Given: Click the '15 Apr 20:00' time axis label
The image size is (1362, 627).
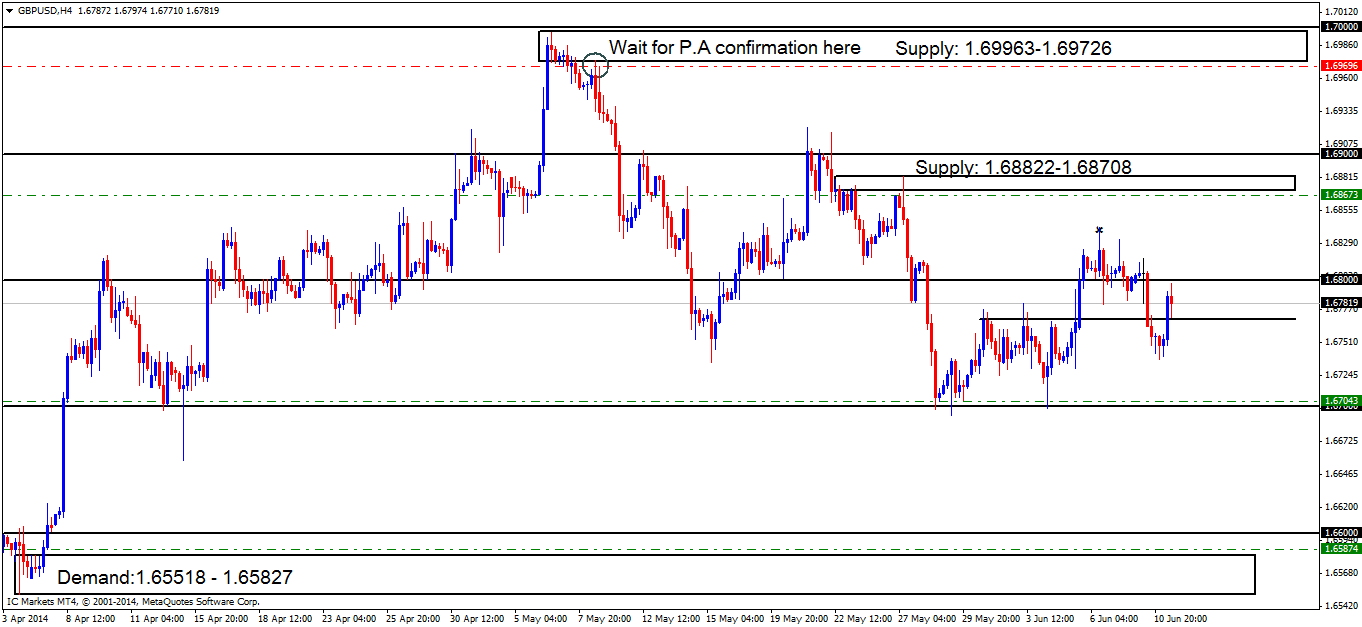Looking at the screenshot, I should click(x=221, y=619).
